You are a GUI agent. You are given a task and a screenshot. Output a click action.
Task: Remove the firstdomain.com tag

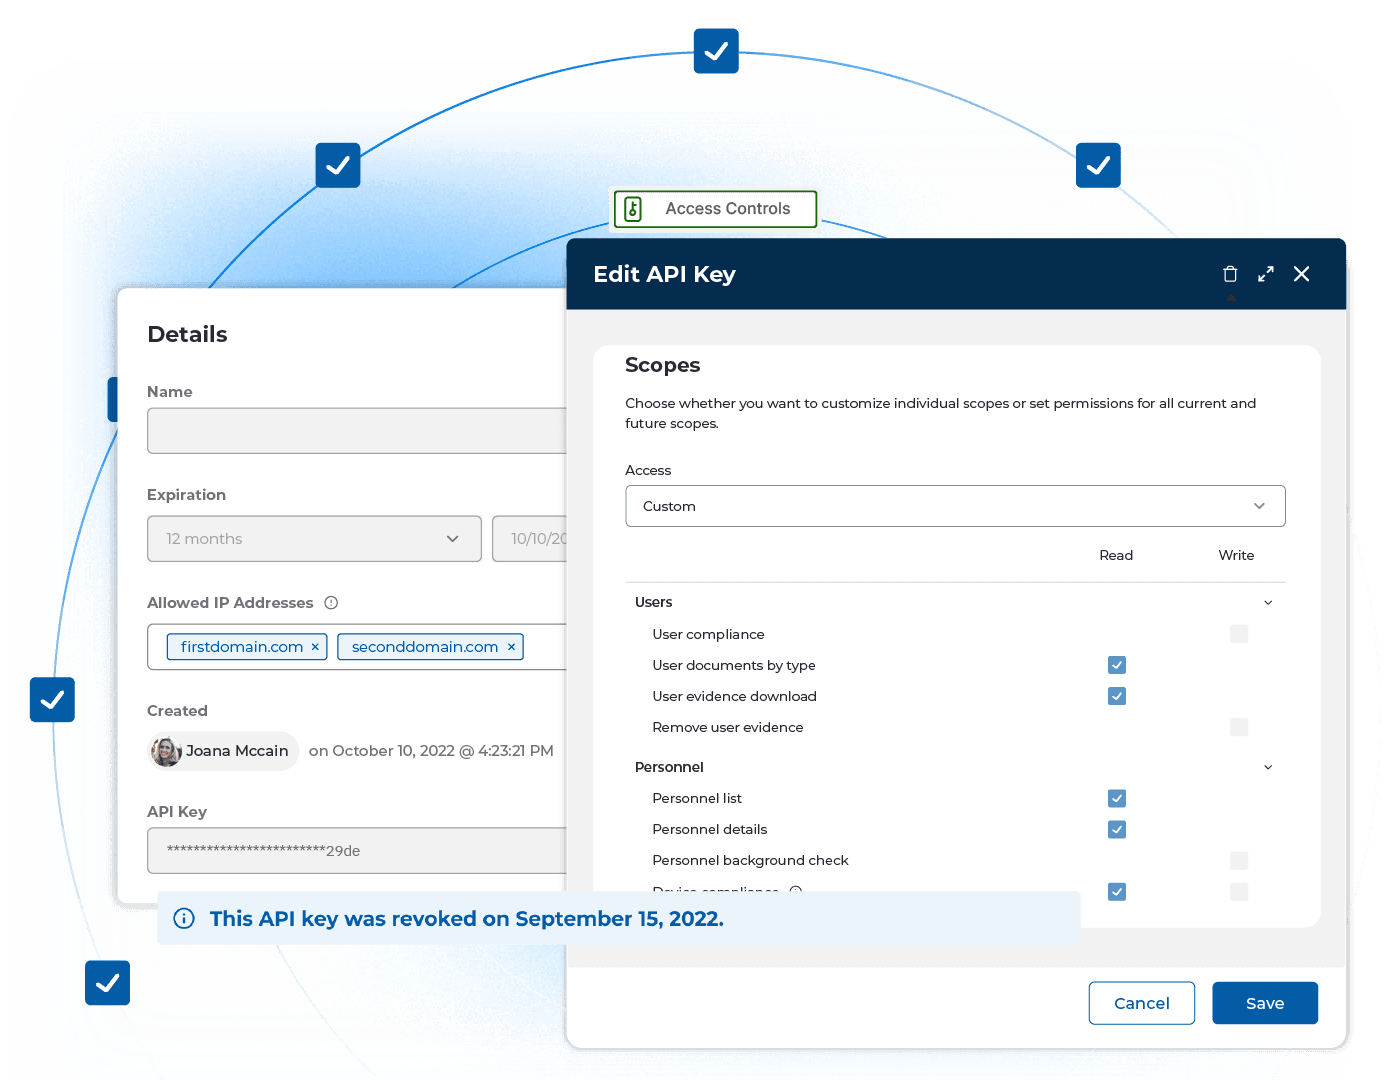(x=315, y=647)
